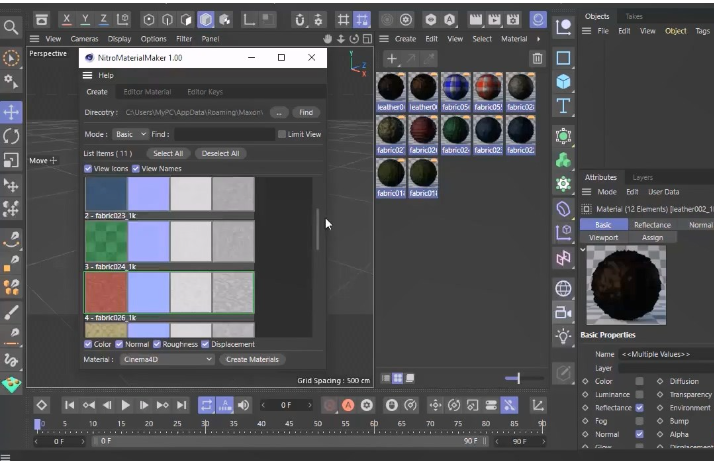The height and width of the screenshot is (461, 714).
Task: Open the Cinema4D material type dropdown
Action: 167,359
